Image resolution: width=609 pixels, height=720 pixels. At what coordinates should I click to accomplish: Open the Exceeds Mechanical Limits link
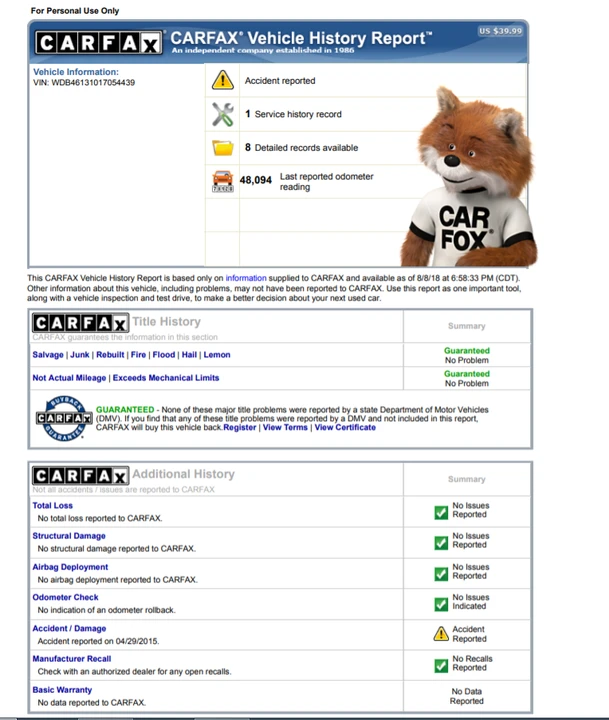click(166, 377)
